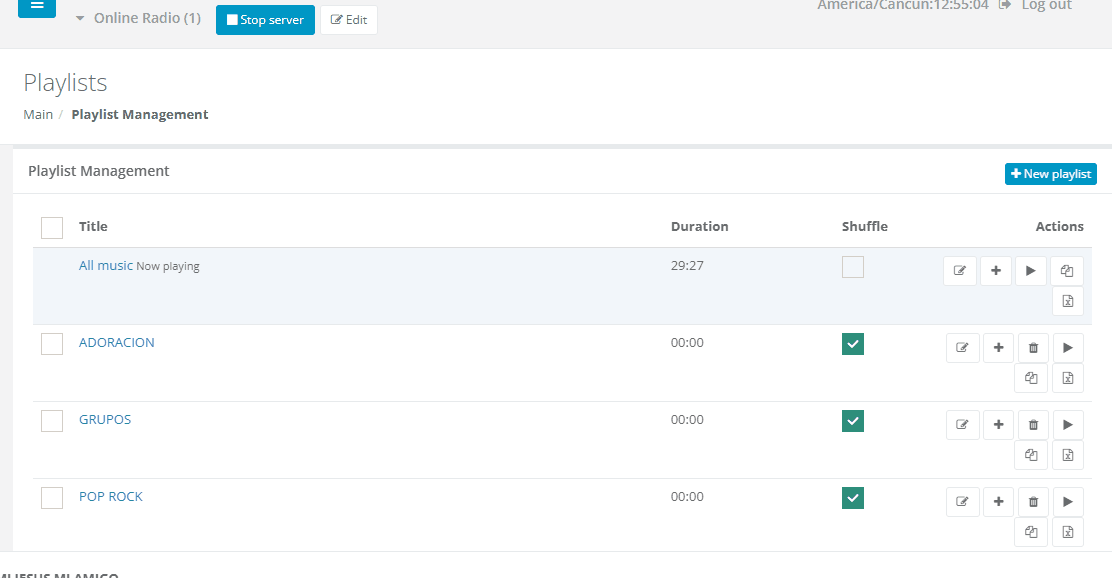
Task: Copy the POP ROCK playlist
Action: [1031, 533]
